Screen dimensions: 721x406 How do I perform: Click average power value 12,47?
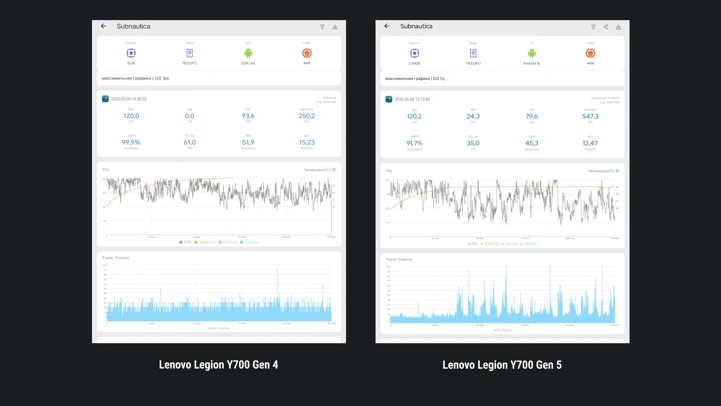pyautogui.click(x=590, y=143)
